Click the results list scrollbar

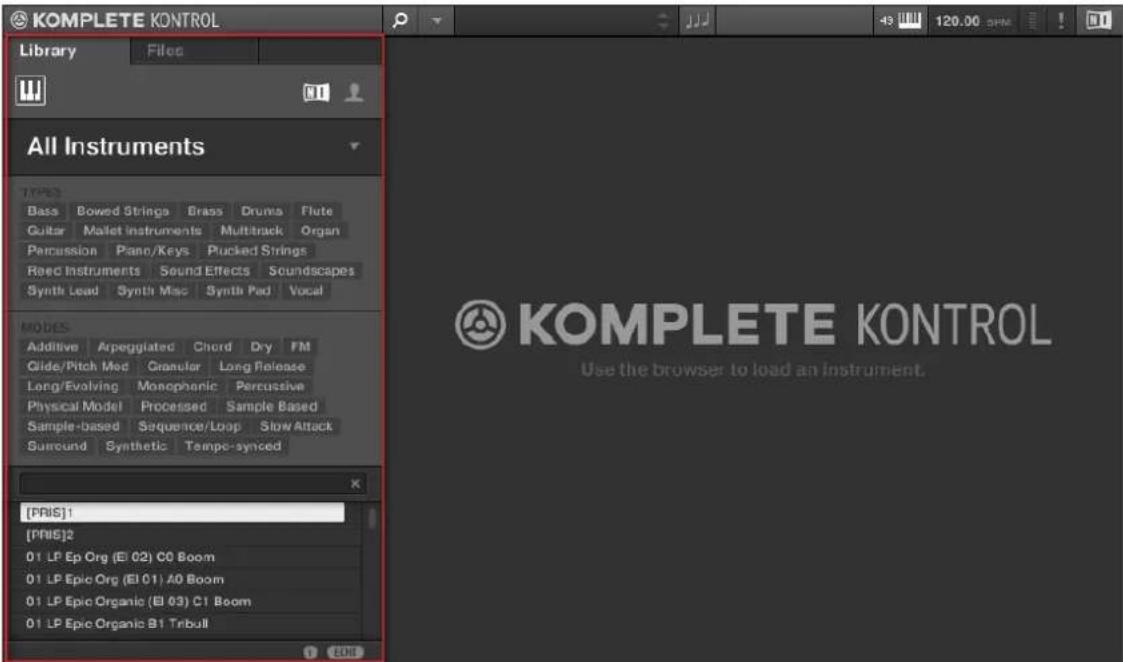coord(372,519)
